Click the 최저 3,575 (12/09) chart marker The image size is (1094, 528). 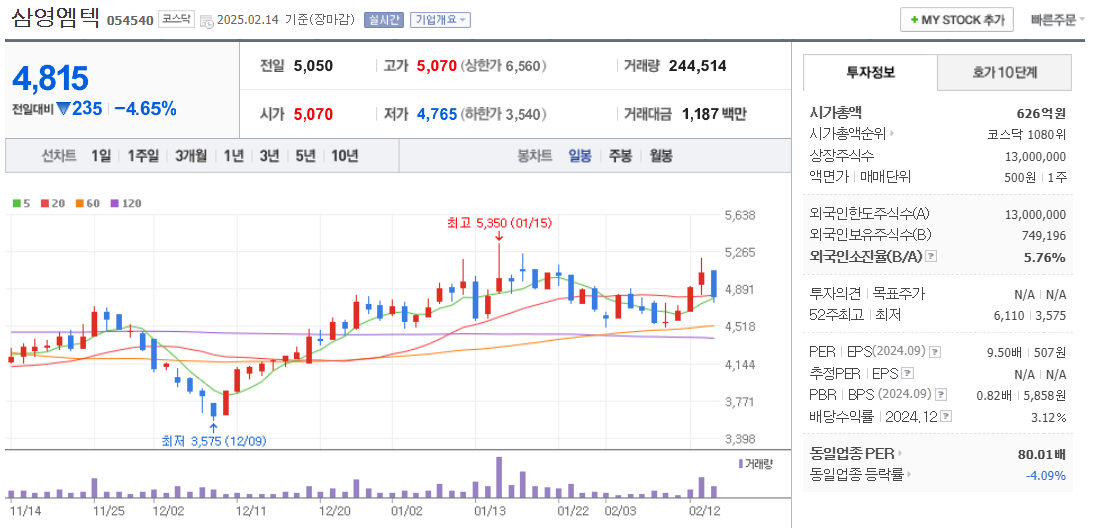[213, 440]
